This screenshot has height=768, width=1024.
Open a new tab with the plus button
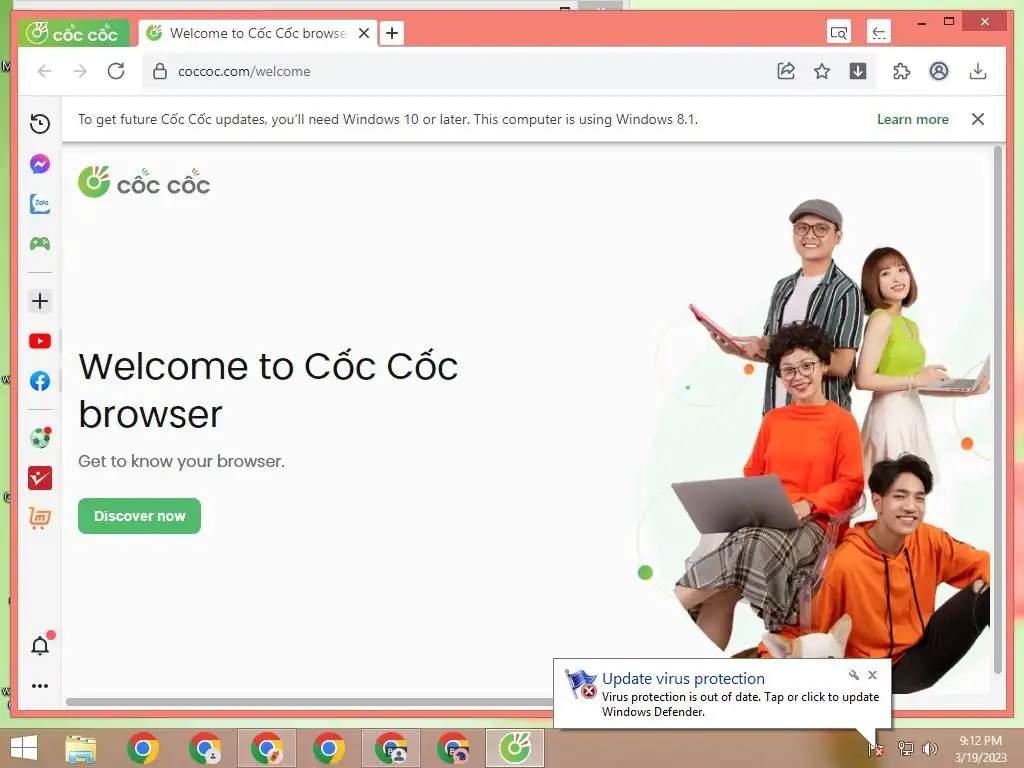[392, 33]
